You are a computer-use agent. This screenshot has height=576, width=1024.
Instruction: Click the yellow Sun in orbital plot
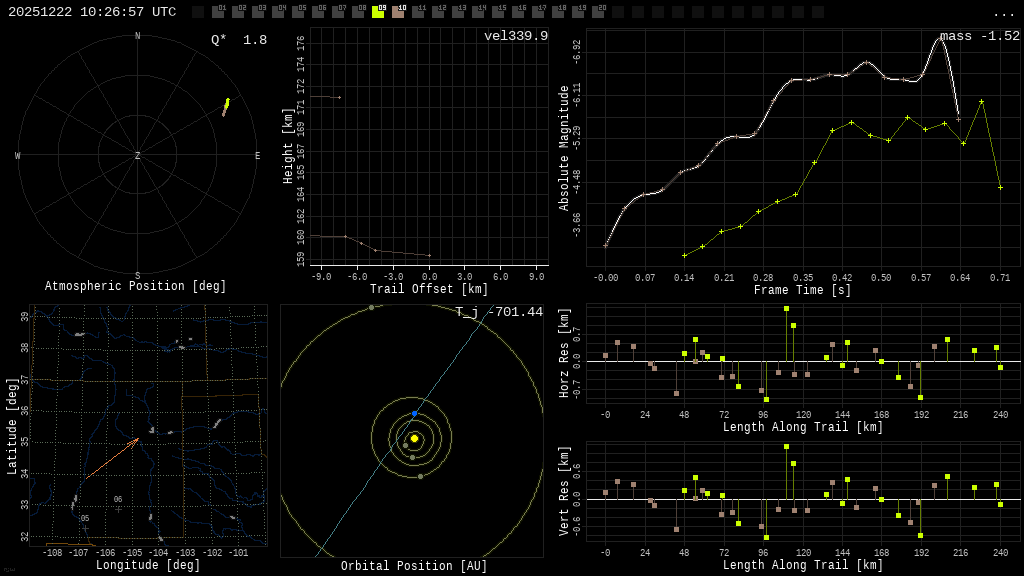414,438
